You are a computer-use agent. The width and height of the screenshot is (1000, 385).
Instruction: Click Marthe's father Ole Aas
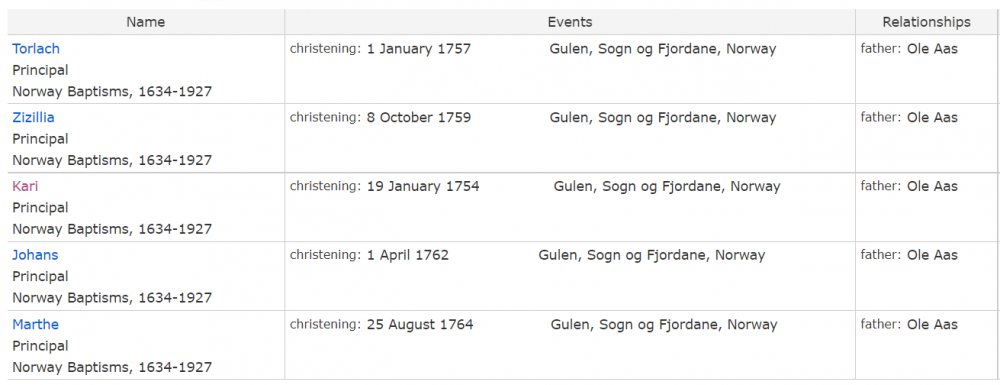pos(932,324)
